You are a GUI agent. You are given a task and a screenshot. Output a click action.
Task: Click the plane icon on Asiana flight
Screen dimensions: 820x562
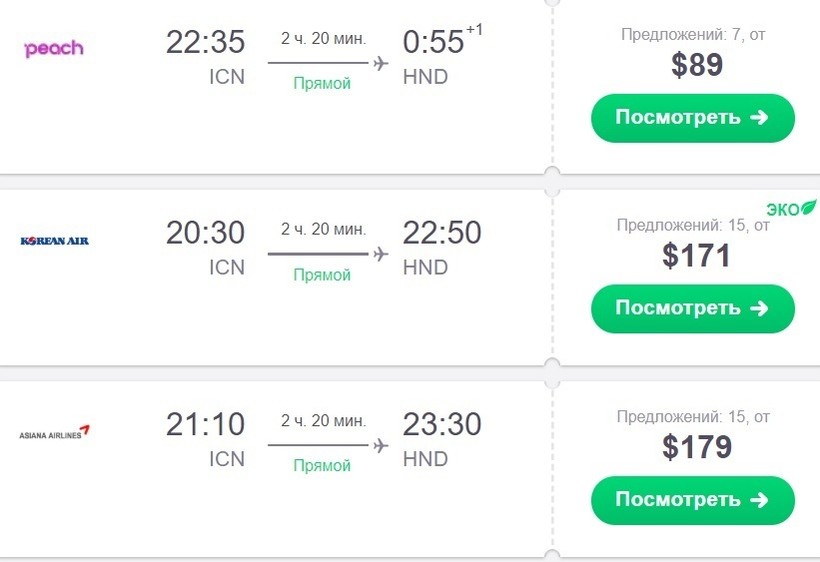pos(380,445)
